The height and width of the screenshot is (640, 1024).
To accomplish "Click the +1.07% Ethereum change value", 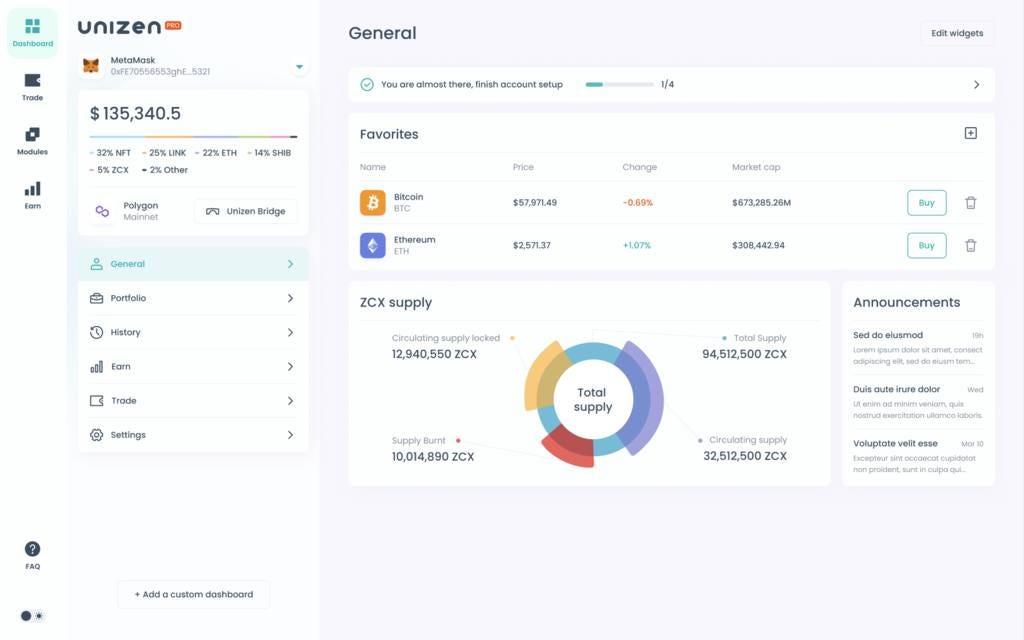I will pyautogui.click(x=637, y=246).
